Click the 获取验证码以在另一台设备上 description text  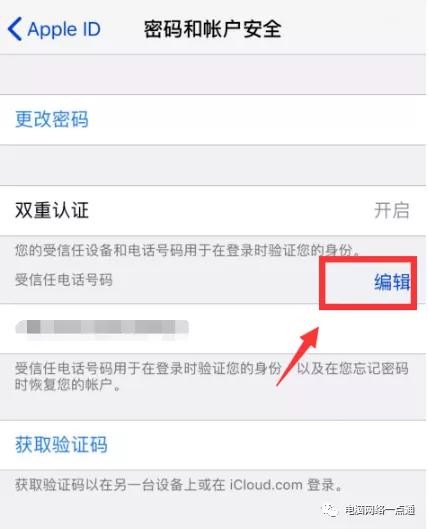point(179,485)
